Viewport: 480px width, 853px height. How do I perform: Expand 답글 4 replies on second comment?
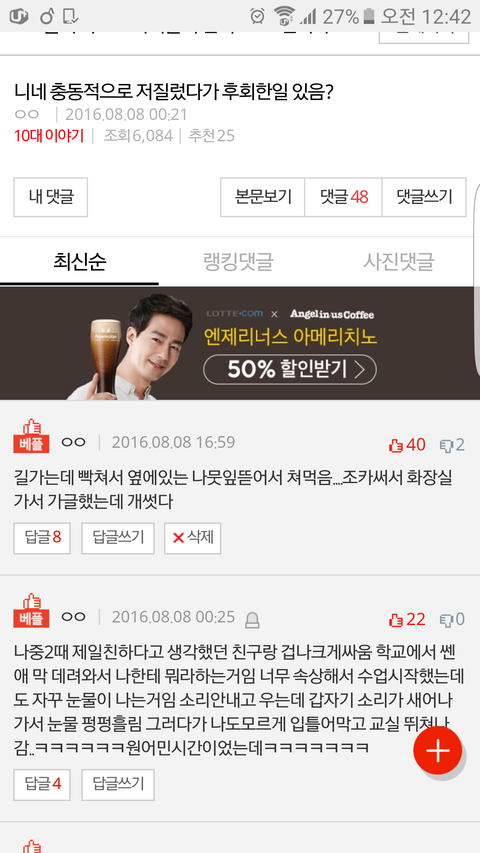pyautogui.click(x=42, y=784)
